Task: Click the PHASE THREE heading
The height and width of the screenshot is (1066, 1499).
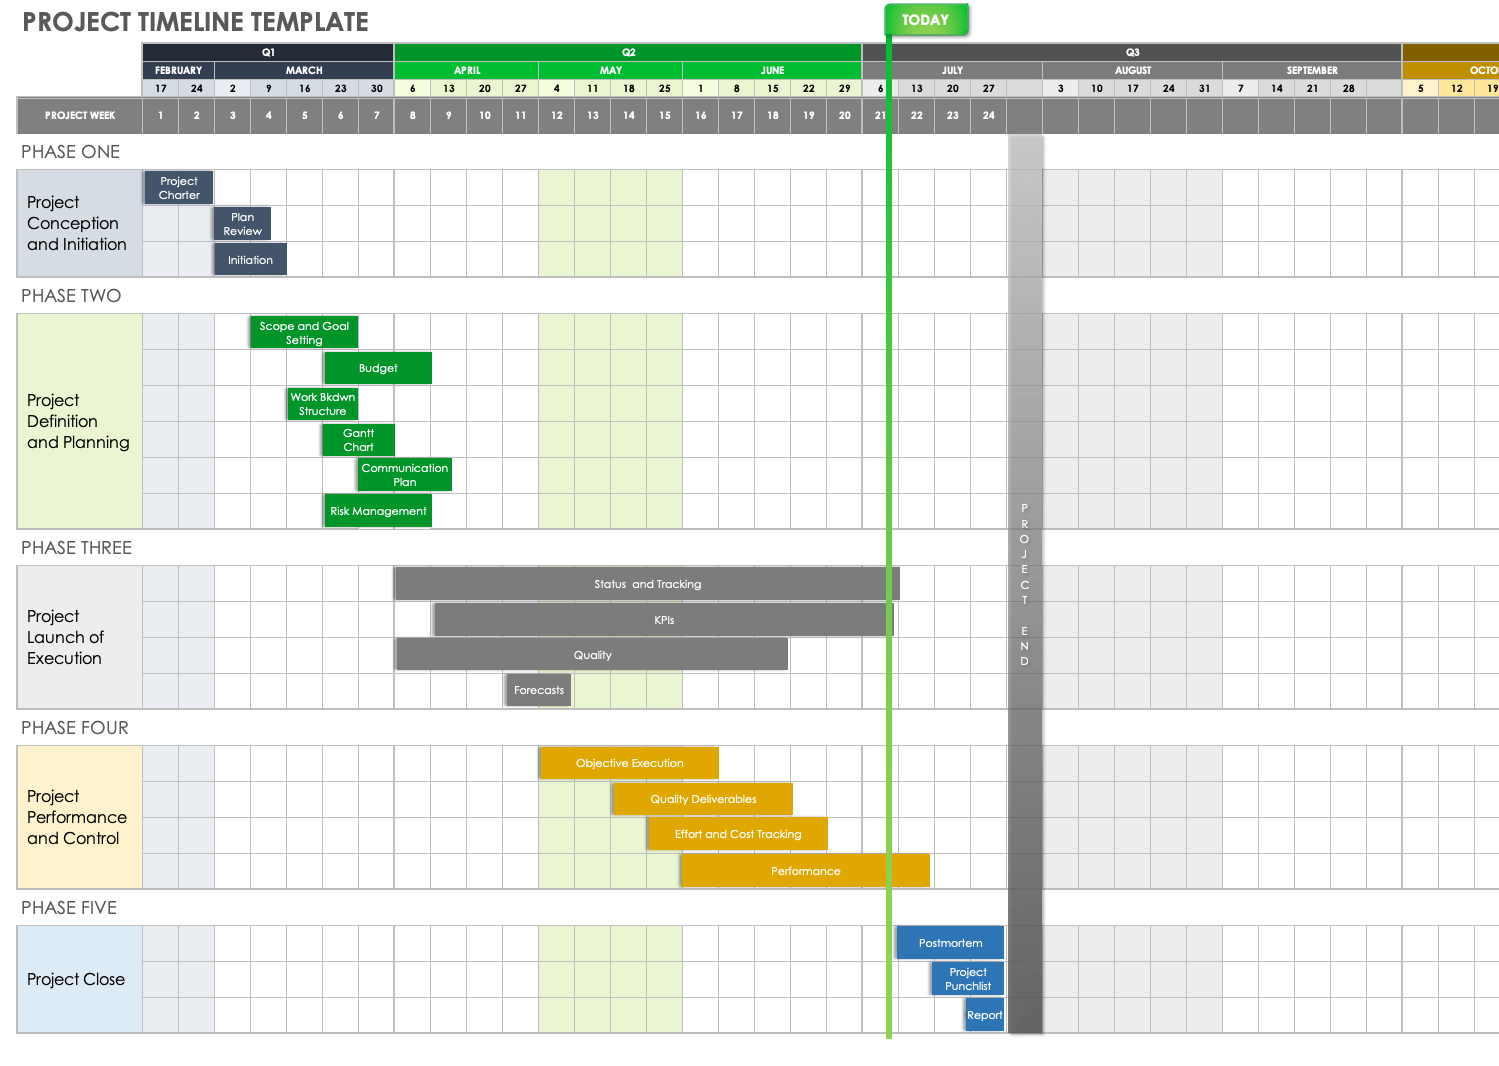Action: pos(77,548)
